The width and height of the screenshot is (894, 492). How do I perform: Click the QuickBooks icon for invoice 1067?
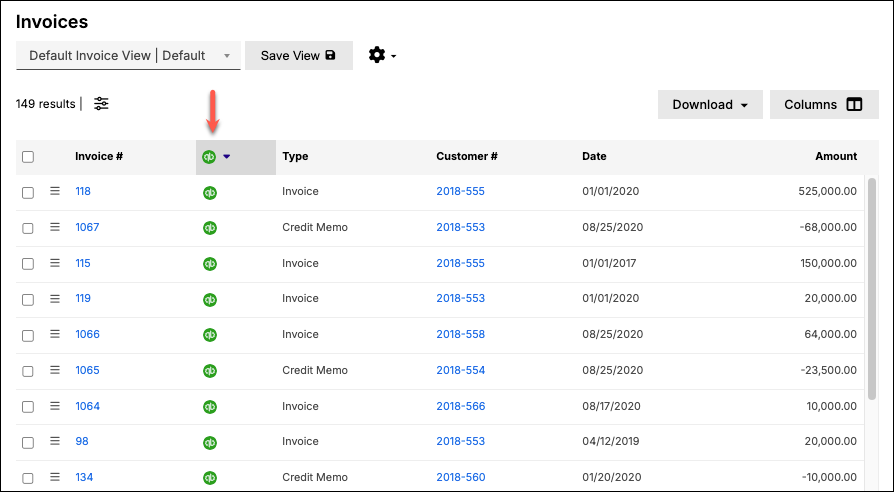click(210, 228)
